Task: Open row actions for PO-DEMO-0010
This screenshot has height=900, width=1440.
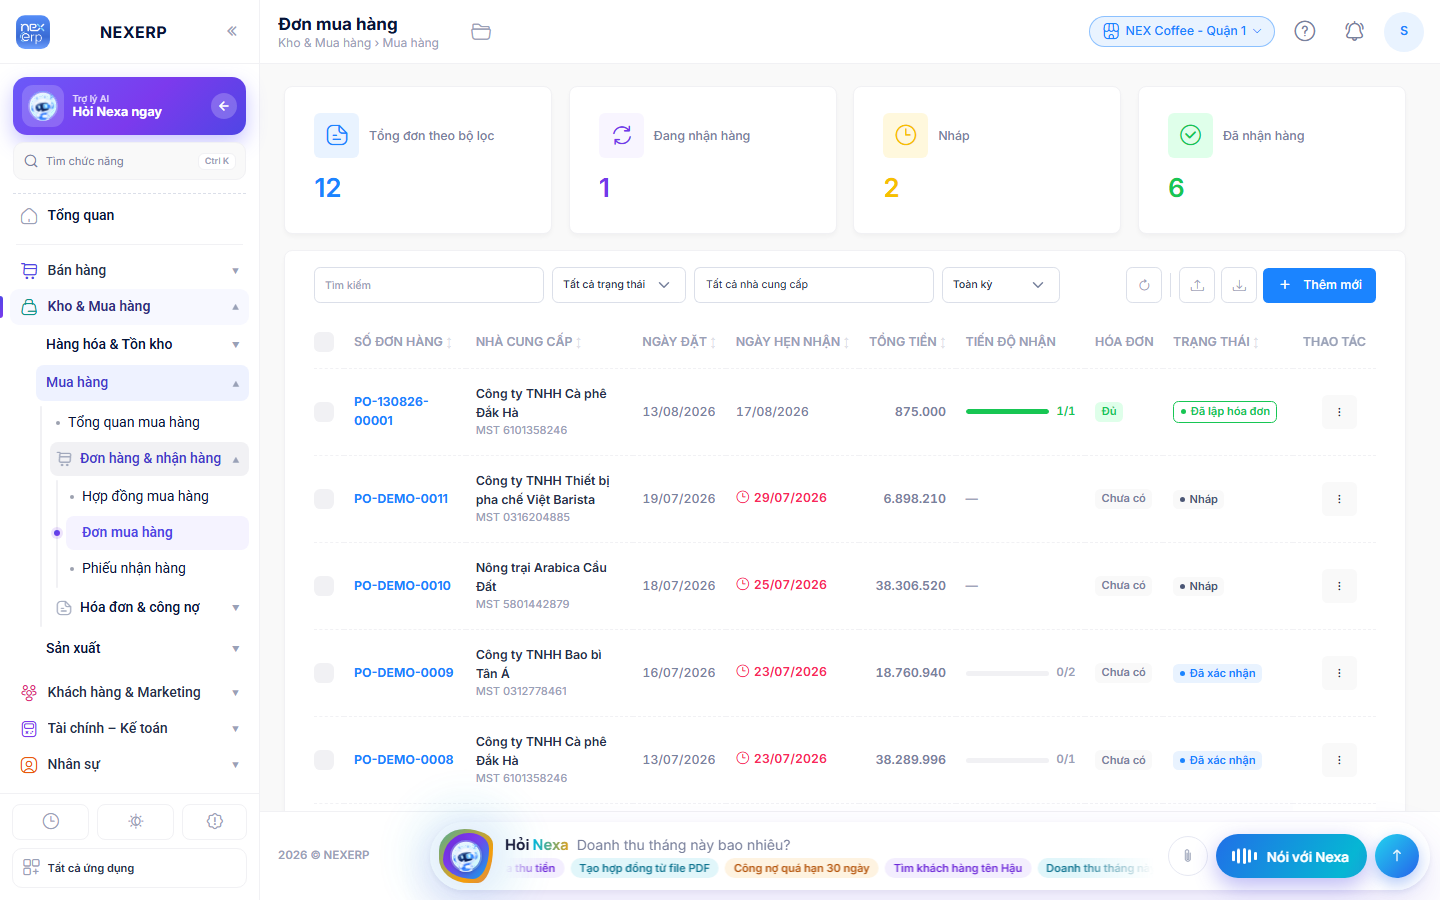Action: (1339, 586)
